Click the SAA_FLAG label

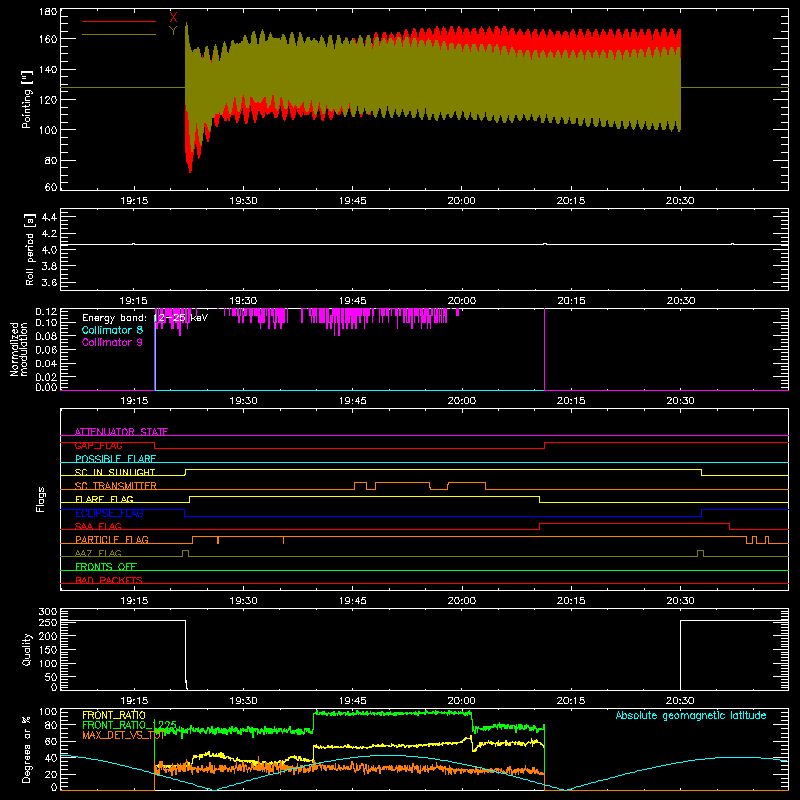pos(98,526)
